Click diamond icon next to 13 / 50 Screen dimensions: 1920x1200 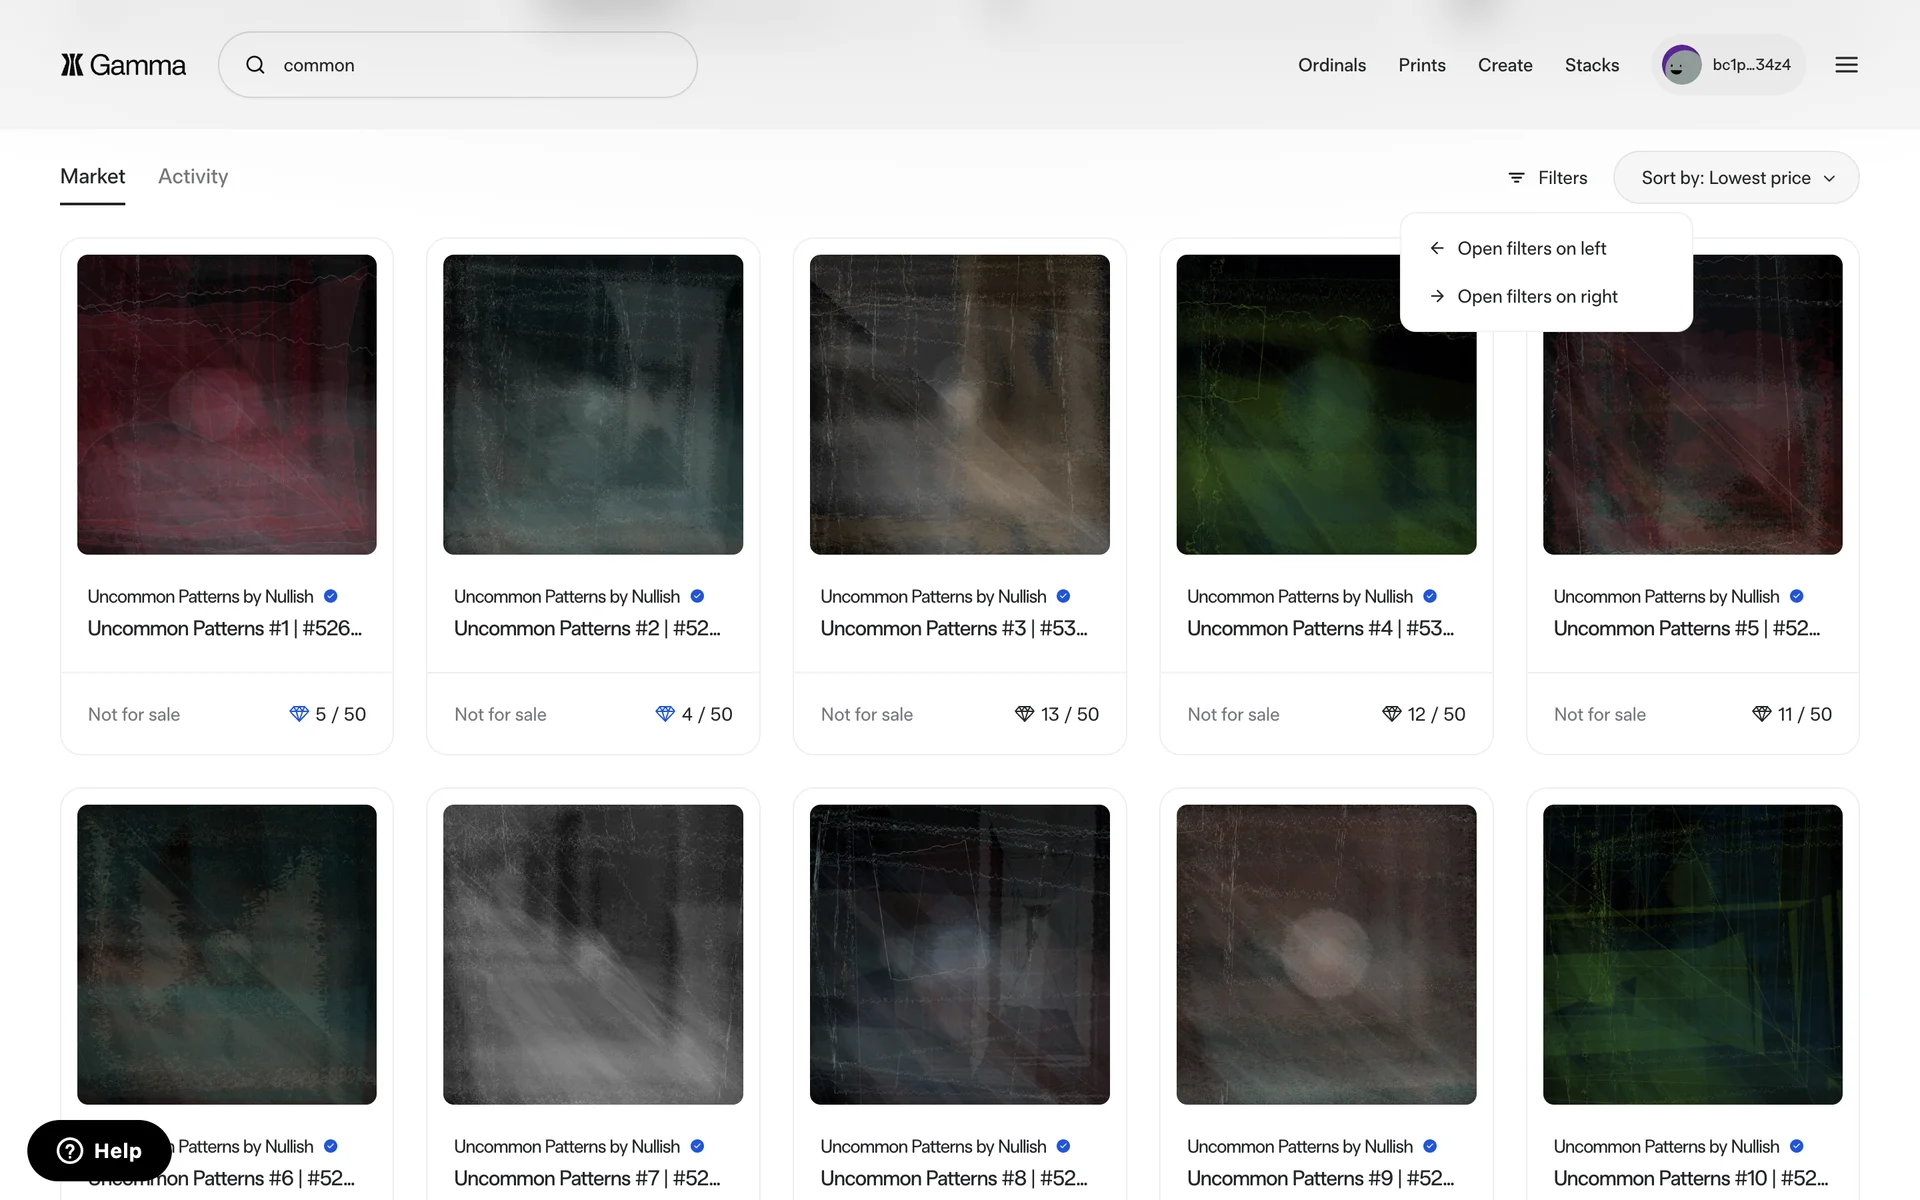[1024, 714]
